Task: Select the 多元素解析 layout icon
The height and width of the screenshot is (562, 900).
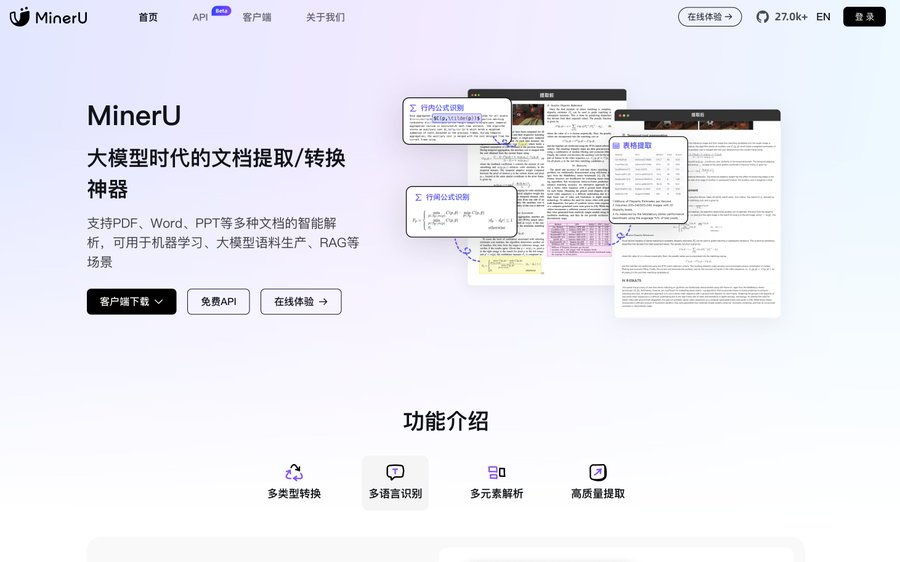Action: (x=496, y=472)
